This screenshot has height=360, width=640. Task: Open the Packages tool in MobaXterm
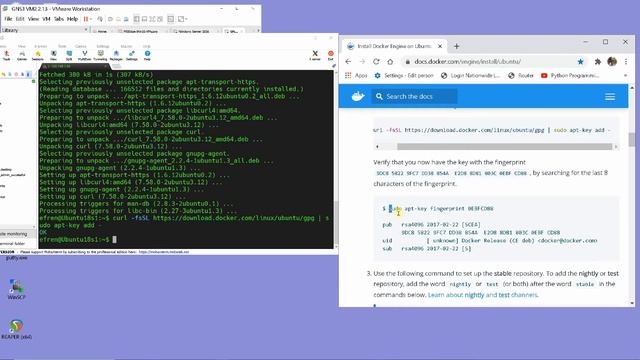(x=116, y=56)
